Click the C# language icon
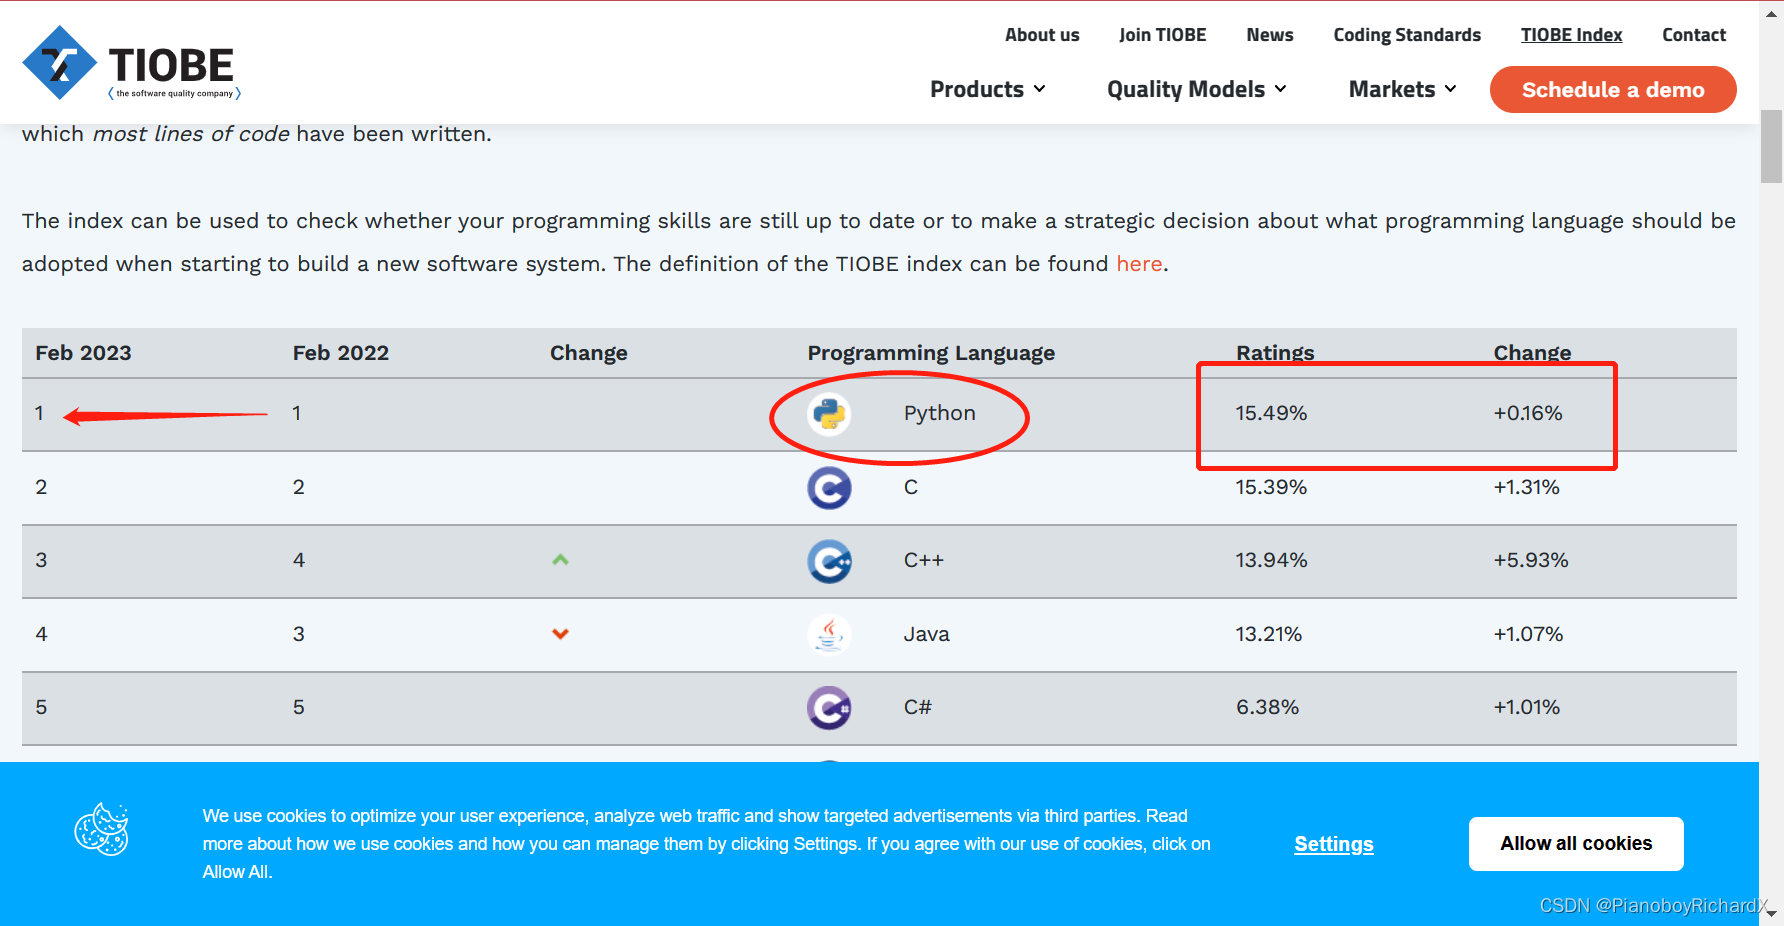The width and height of the screenshot is (1784, 926). point(829,708)
